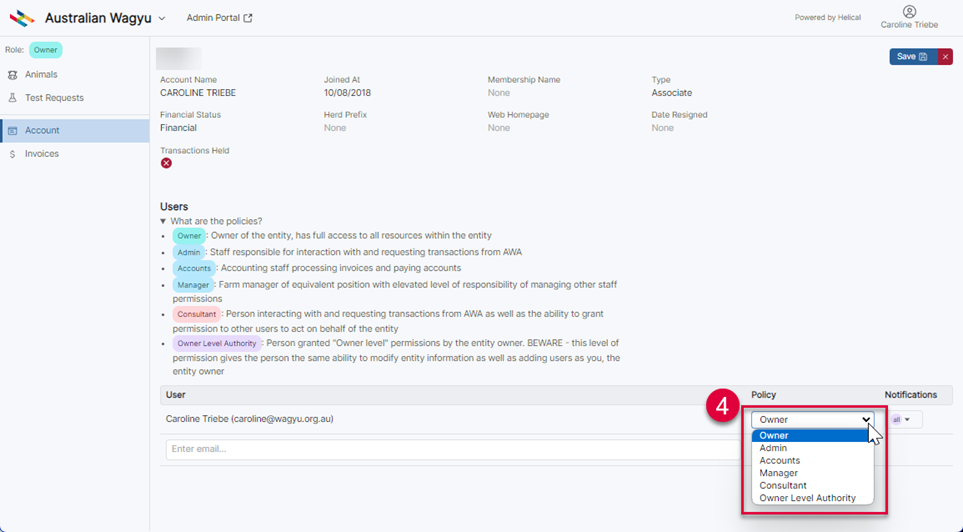Image resolution: width=963 pixels, height=532 pixels.
Task: Click the Animals cow icon
Action: [12, 75]
